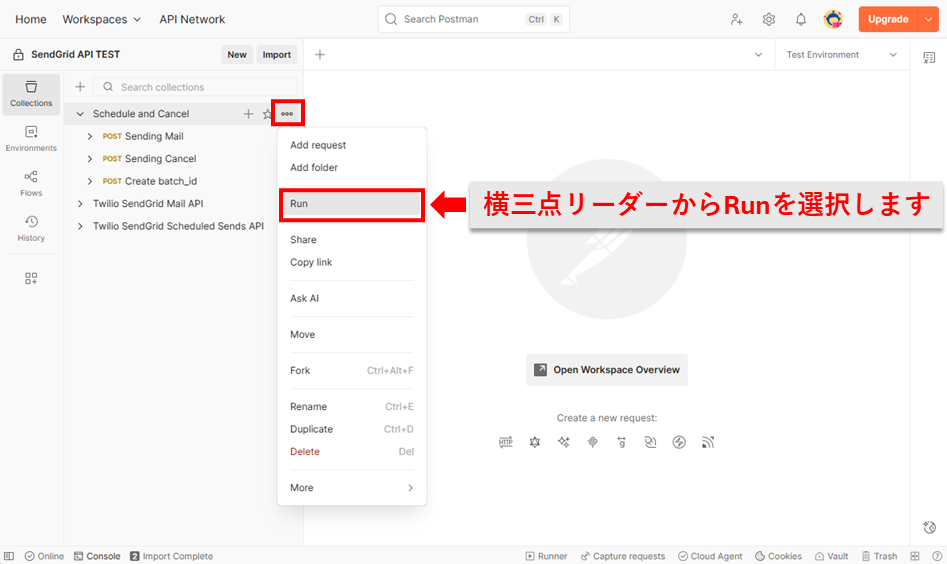947x564 pixels.
Task: Click the three-dot options button for collection
Action: coord(287,114)
